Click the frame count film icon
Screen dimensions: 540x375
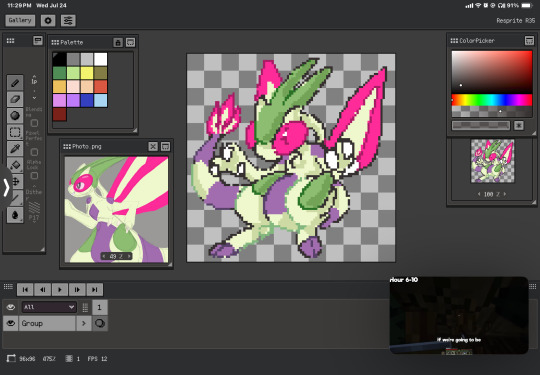[69, 358]
